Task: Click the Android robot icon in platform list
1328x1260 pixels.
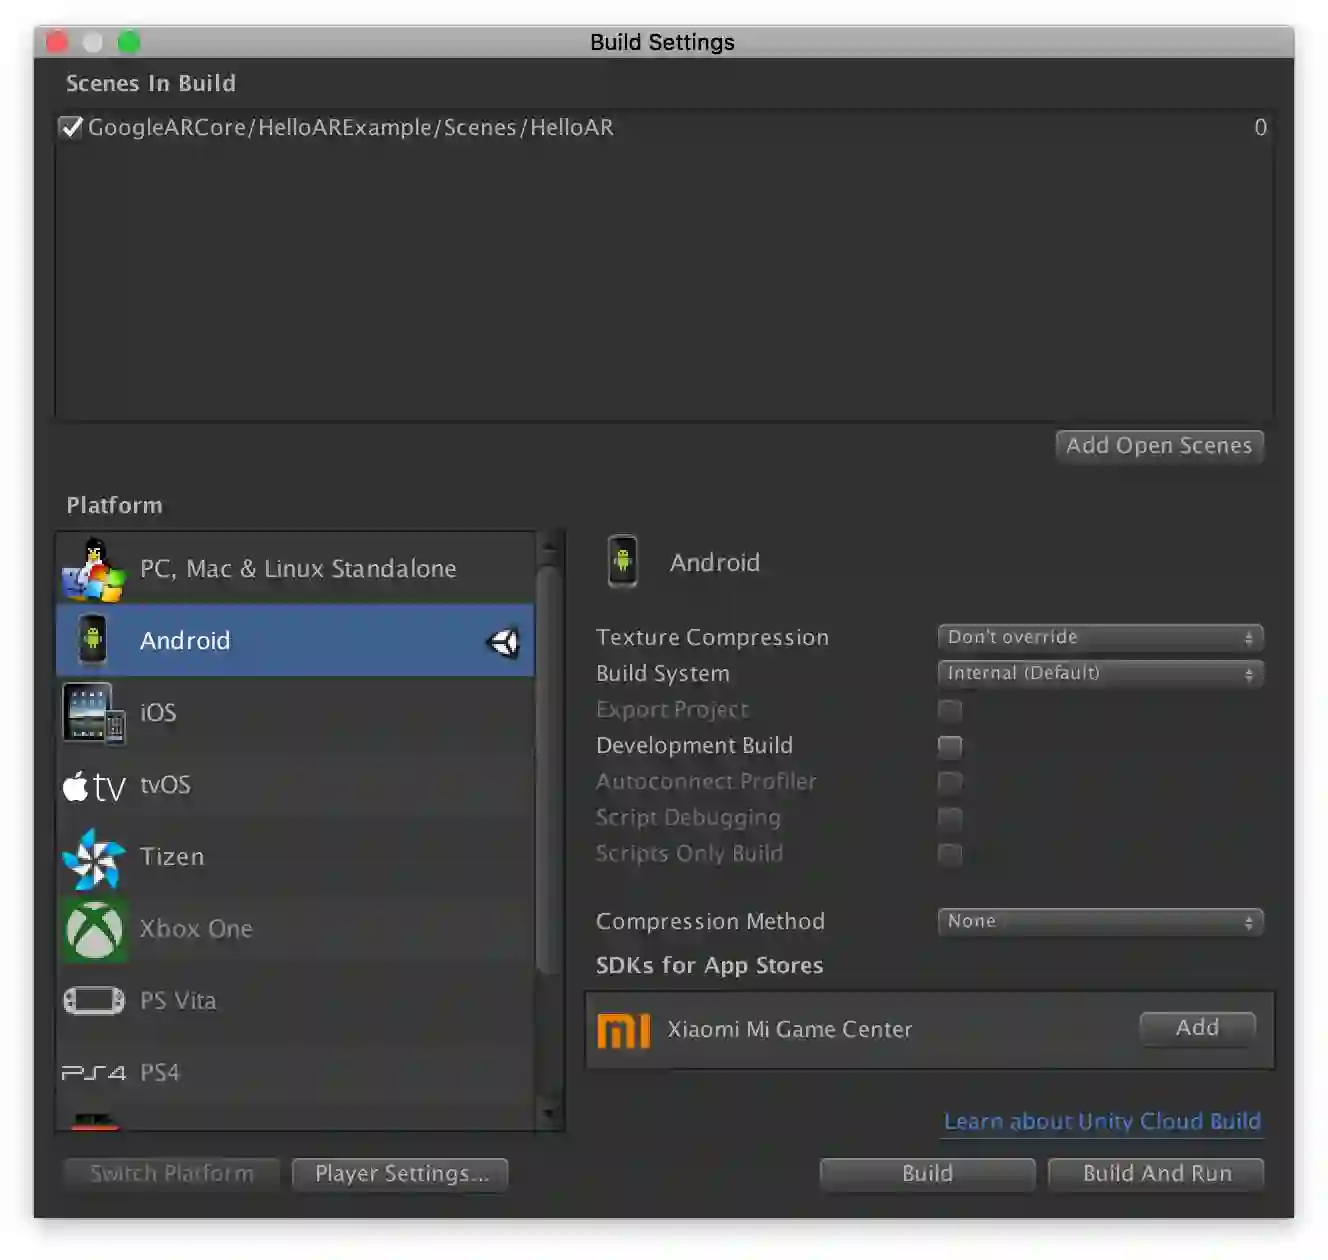Action: click(93, 639)
